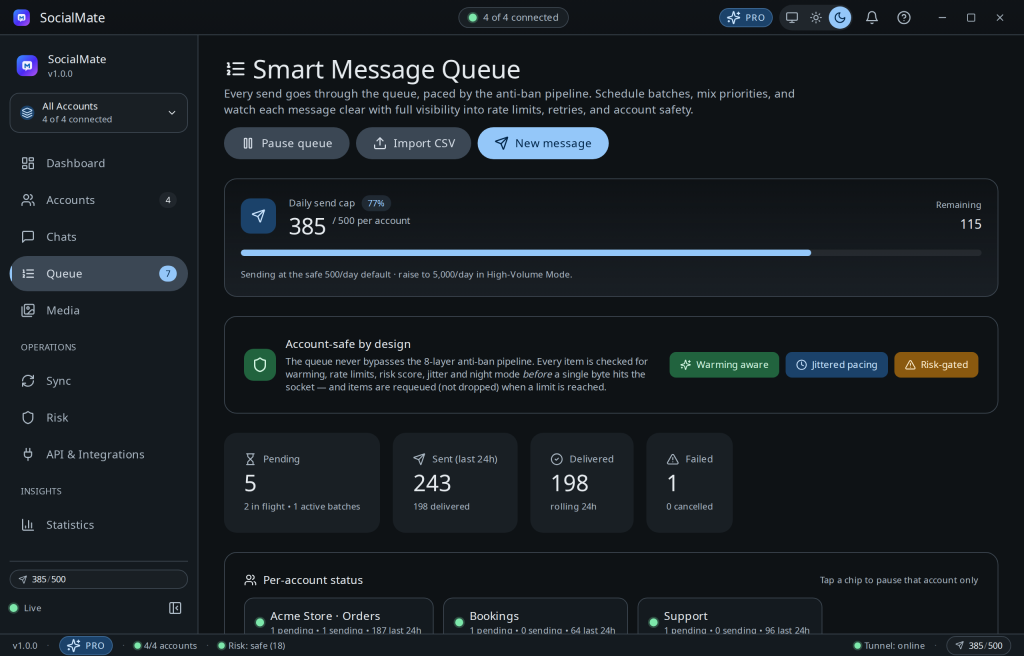Click 'Risk: safe (18)' in status bar

(251, 646)
